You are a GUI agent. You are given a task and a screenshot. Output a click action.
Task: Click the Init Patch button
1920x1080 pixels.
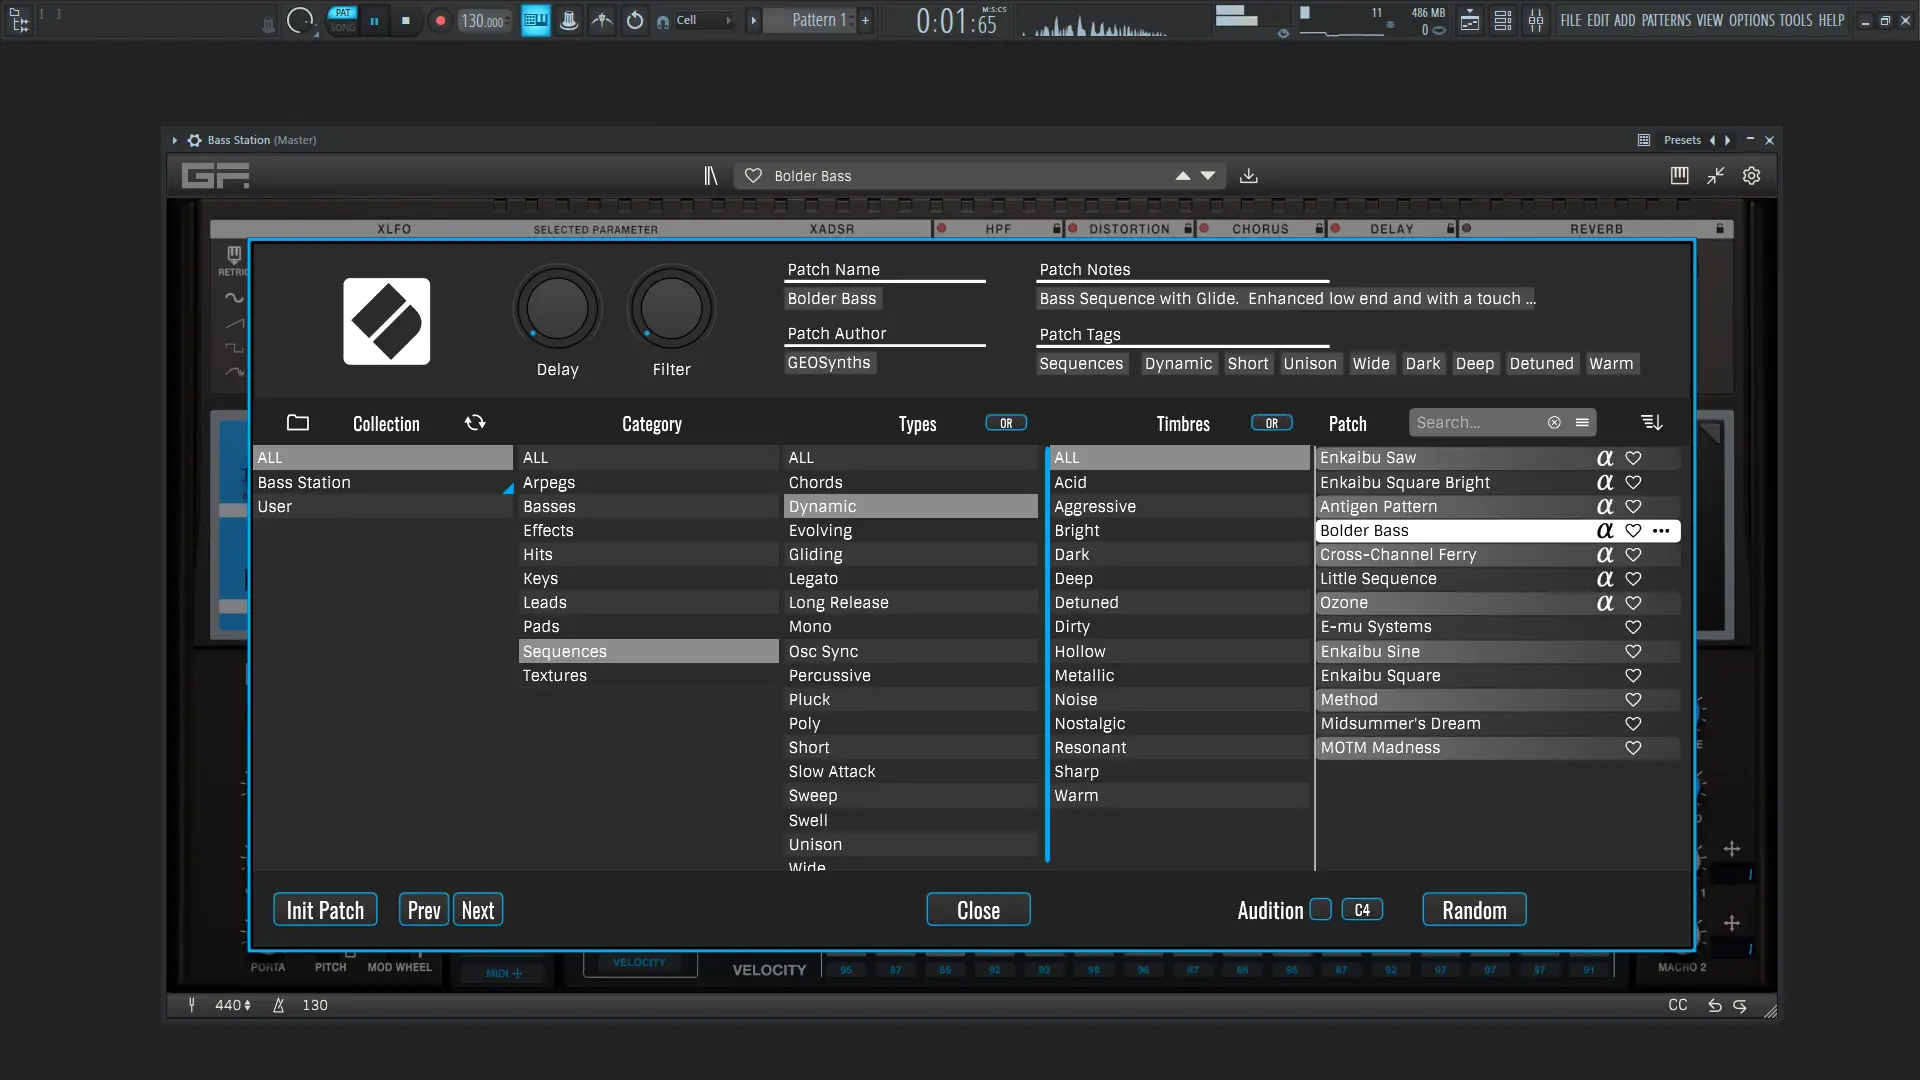pyautogui.click(x=325, y=910)
